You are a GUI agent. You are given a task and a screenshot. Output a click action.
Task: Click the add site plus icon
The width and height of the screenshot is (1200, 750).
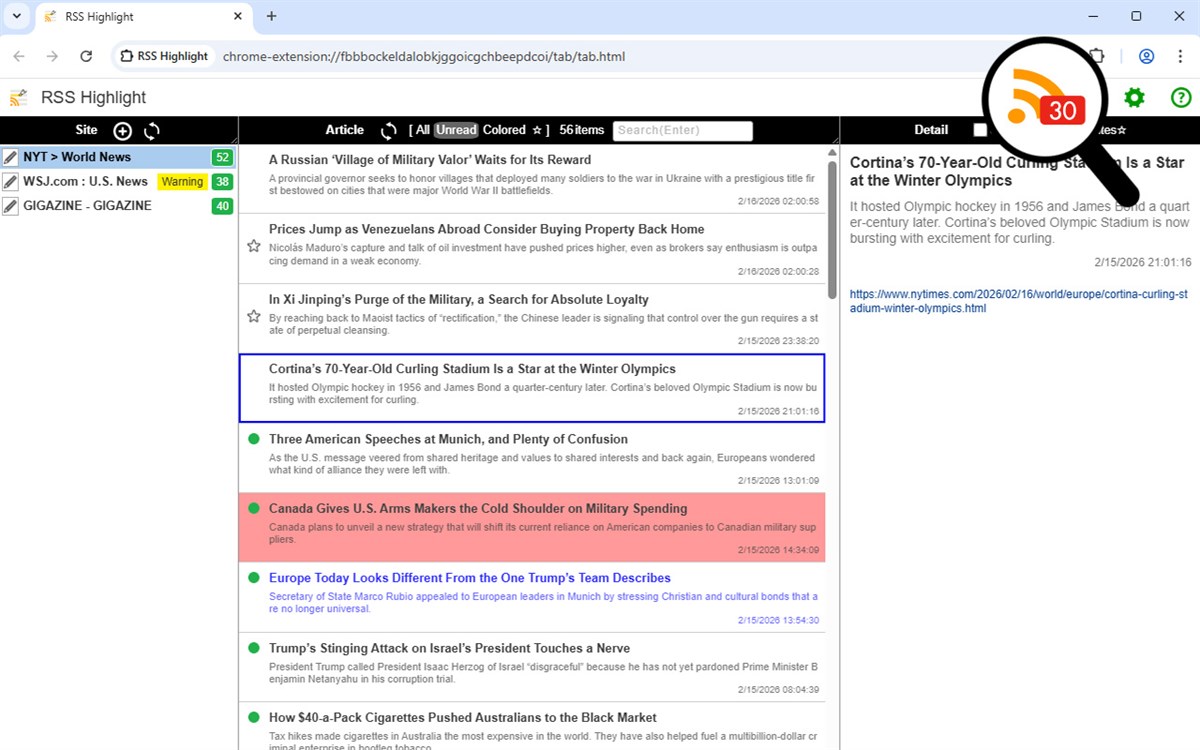[x=122, y=131]
